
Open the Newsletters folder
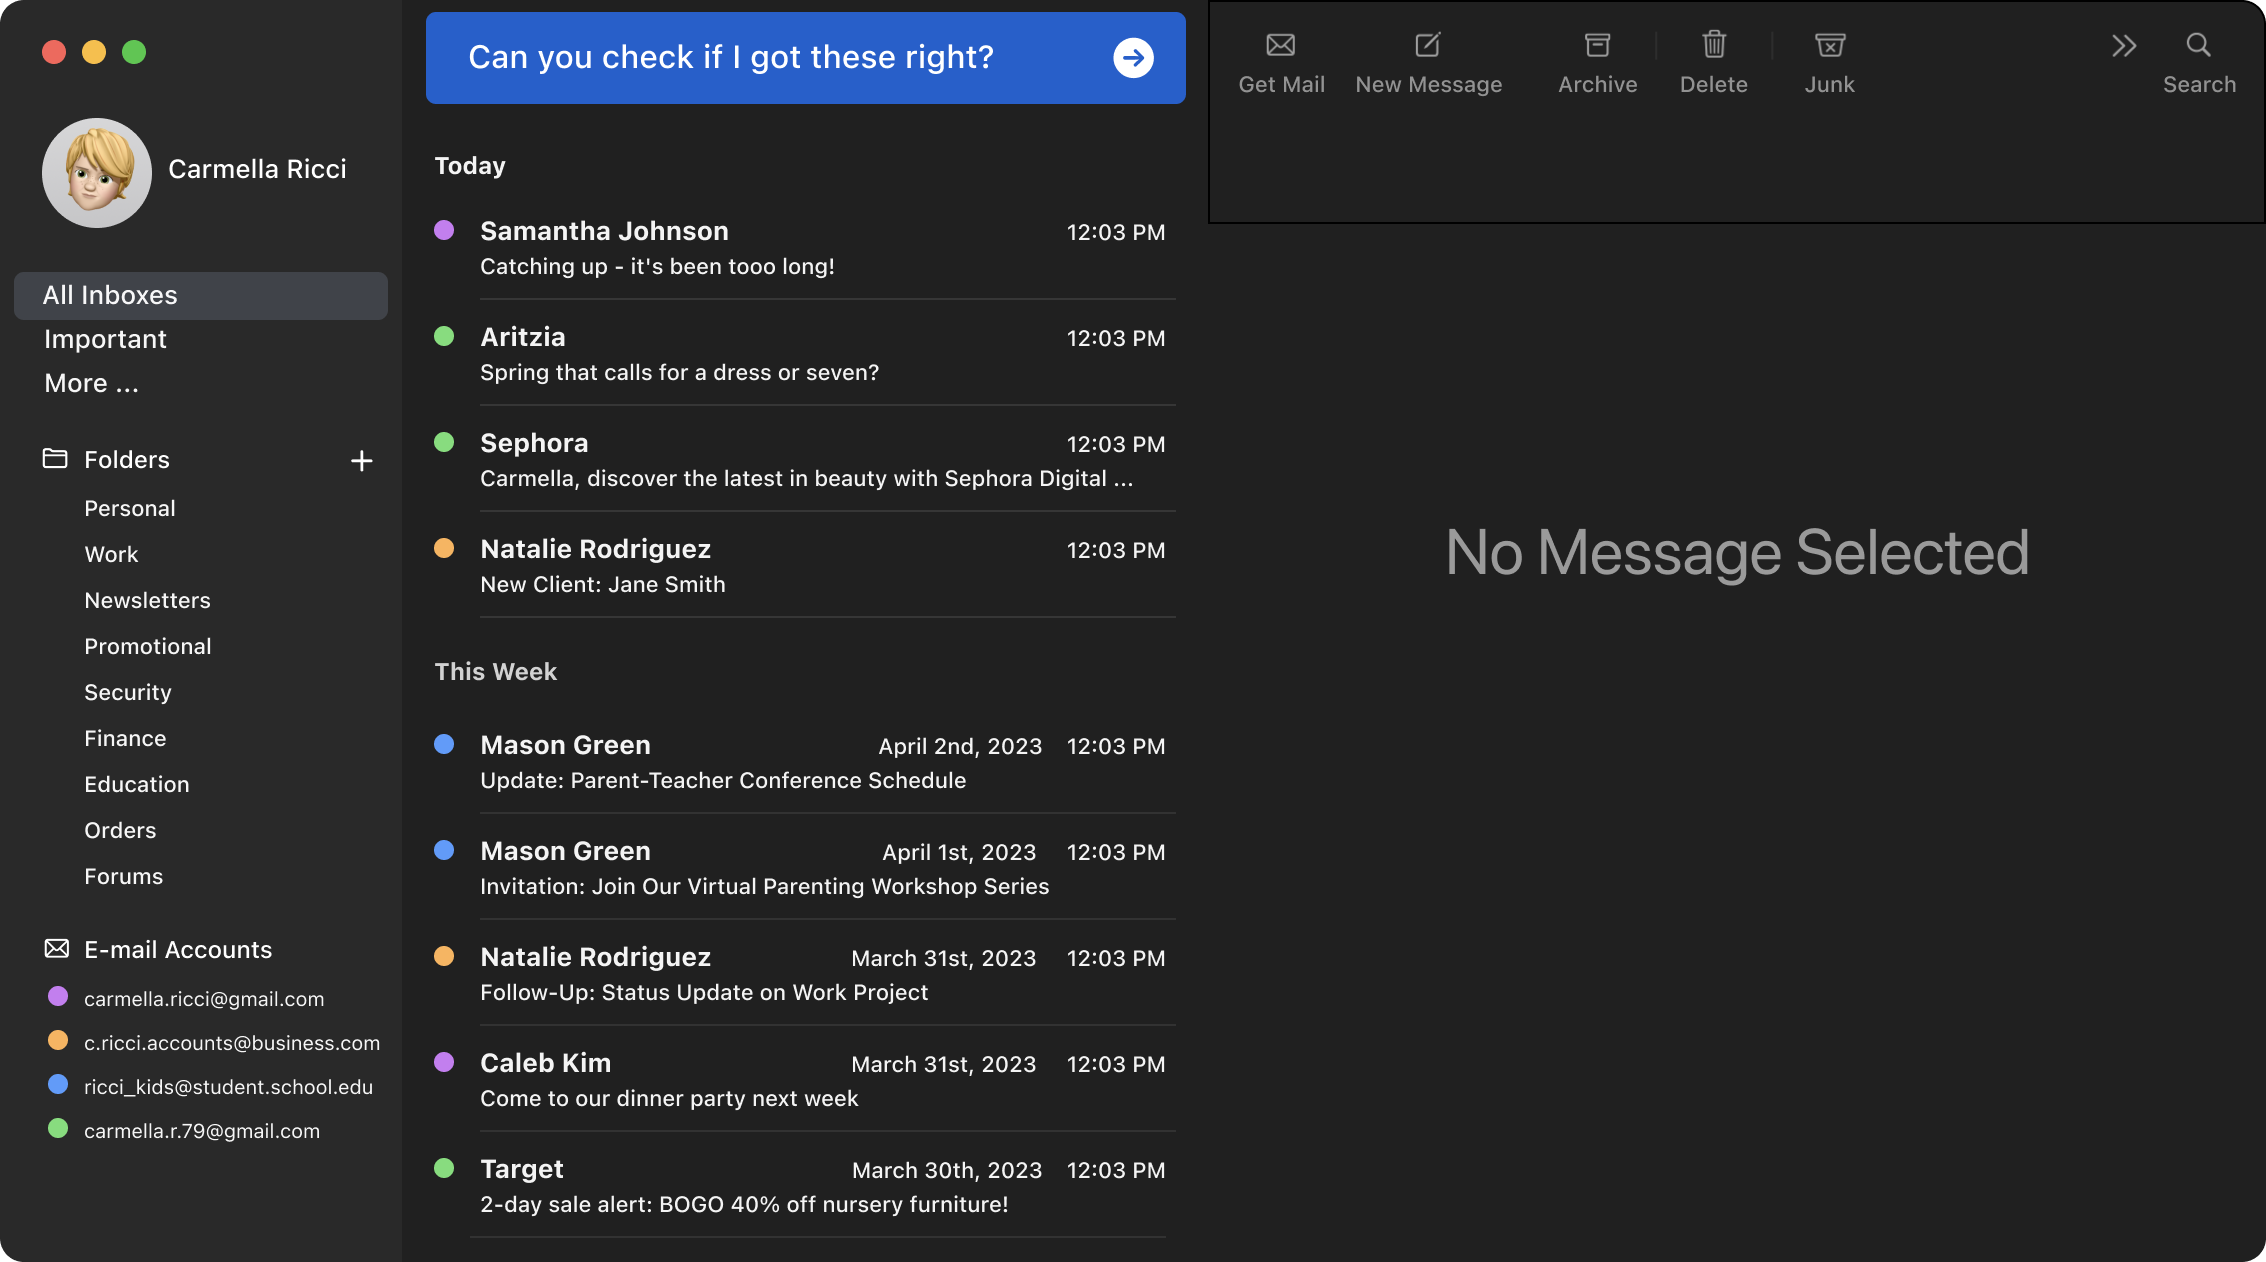147,600
